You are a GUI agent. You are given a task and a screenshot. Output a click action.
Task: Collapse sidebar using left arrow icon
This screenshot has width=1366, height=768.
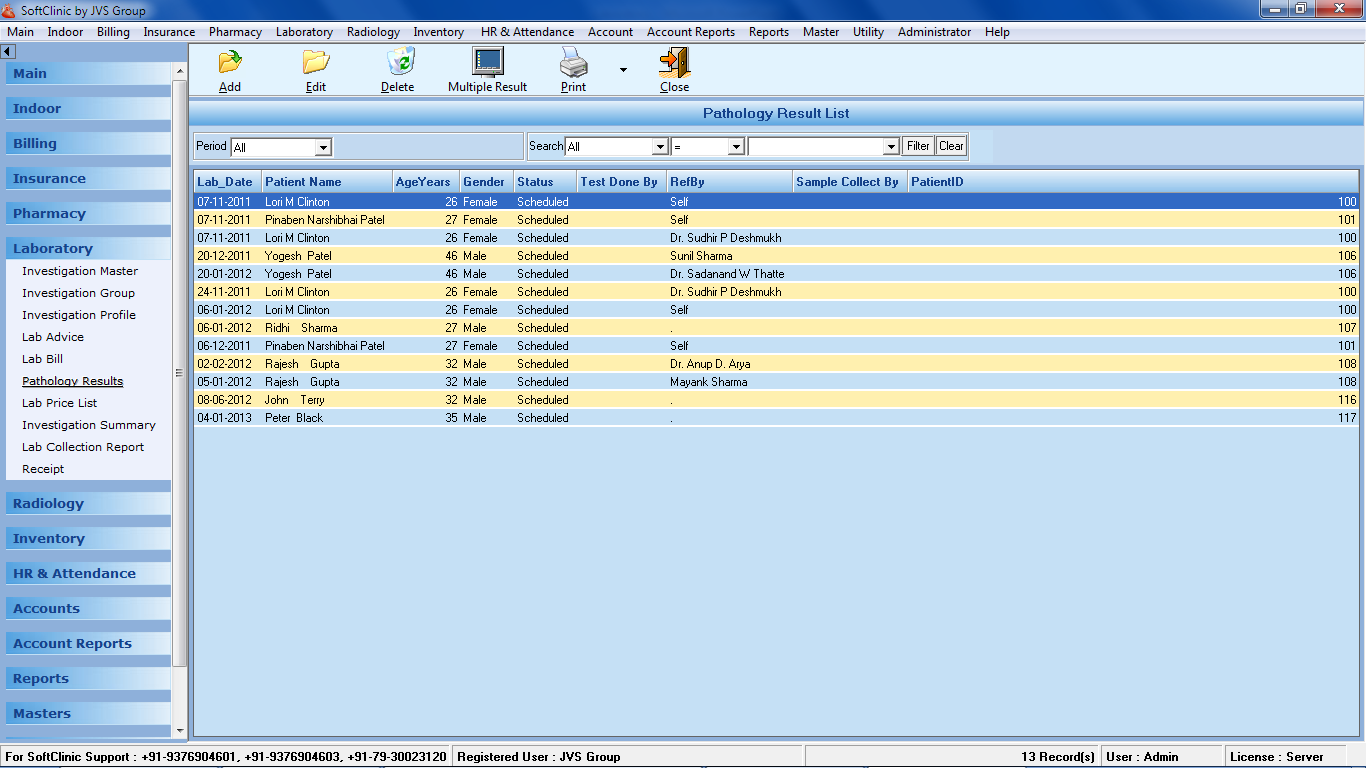tap(8, 51)
